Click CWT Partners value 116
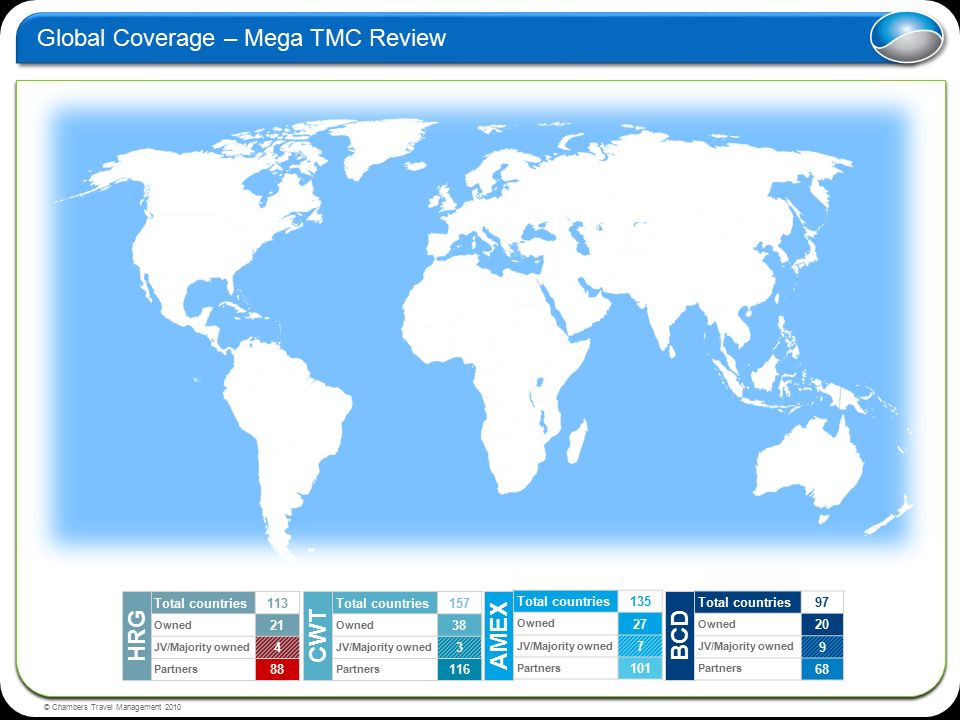Viewport: 960px width, 720px height. tap(459, 669)
